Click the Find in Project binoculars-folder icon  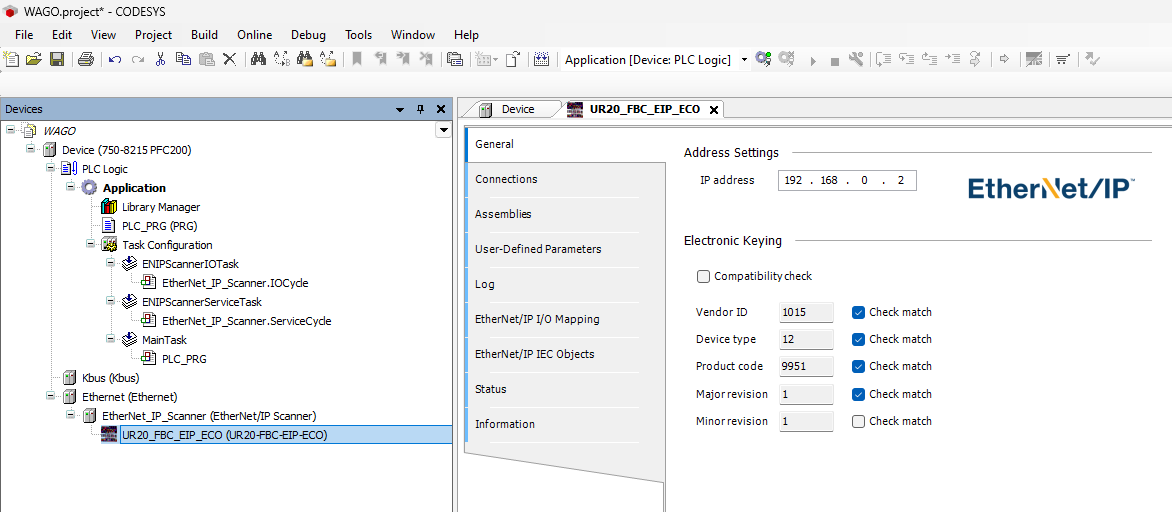click(x=304, y=59)
